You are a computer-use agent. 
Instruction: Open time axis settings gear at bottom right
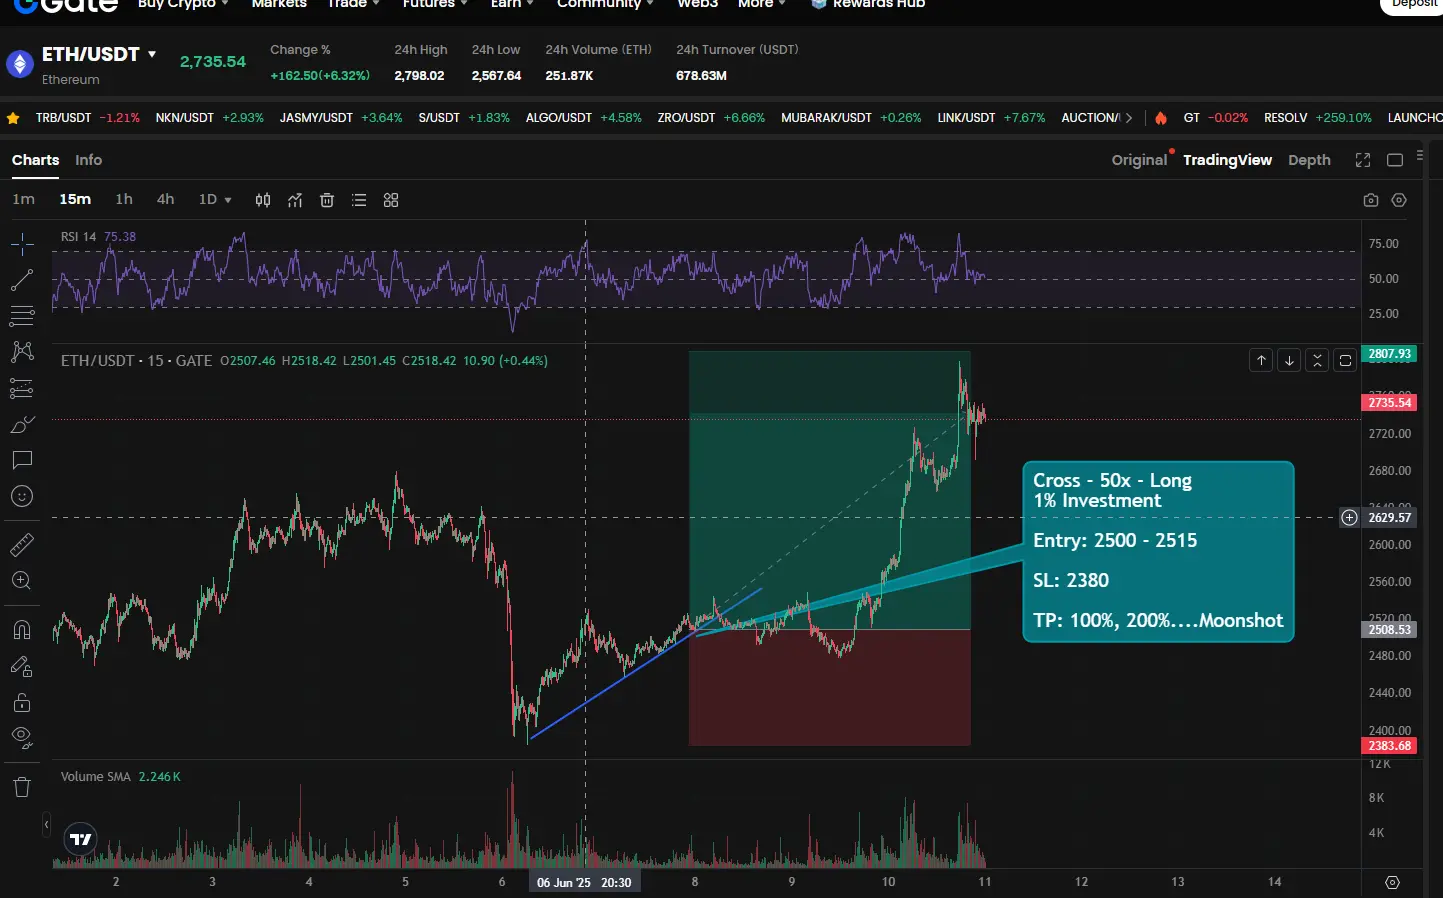coord(1392,882)
